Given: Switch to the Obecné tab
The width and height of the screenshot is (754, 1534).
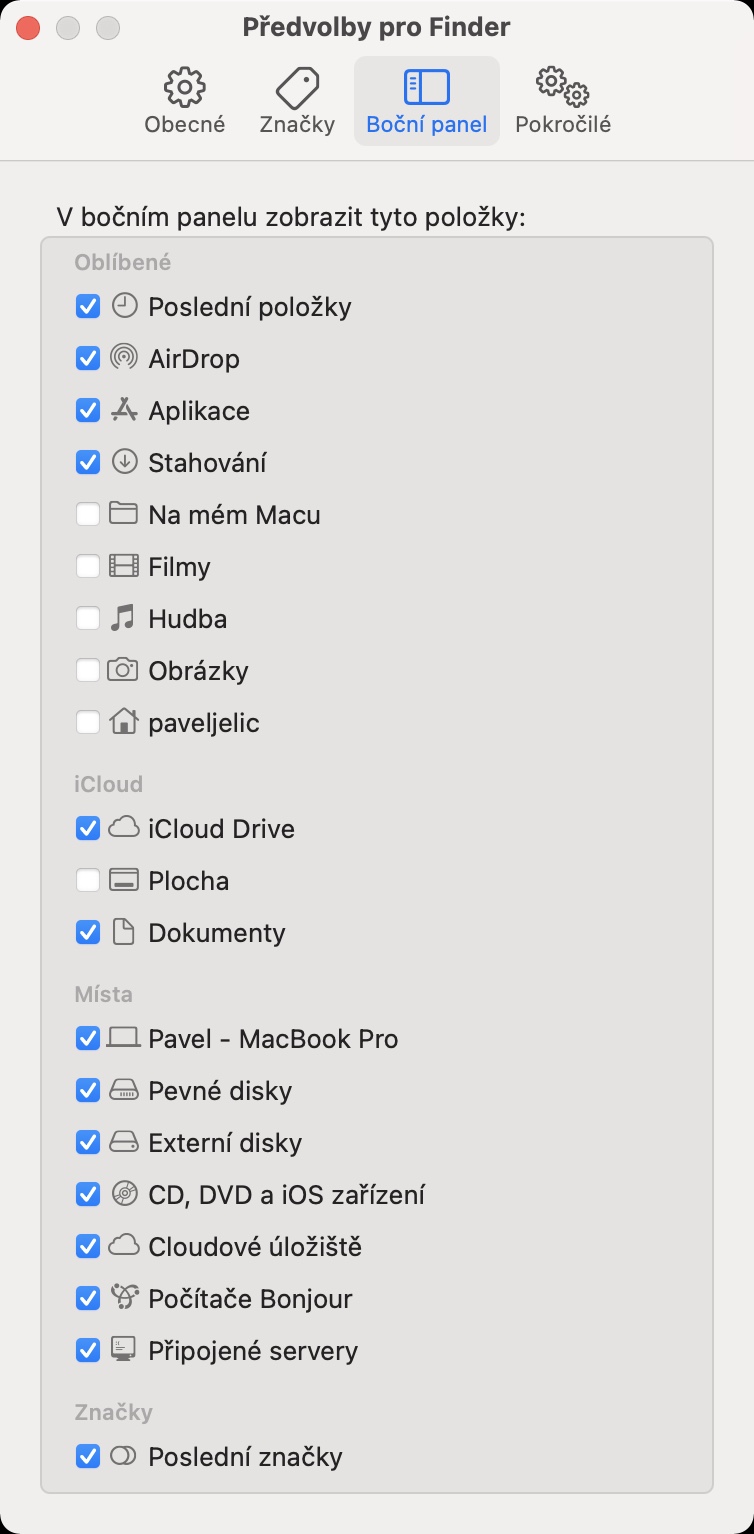Looking at the screenshot, I should click(x=185, y=101).
